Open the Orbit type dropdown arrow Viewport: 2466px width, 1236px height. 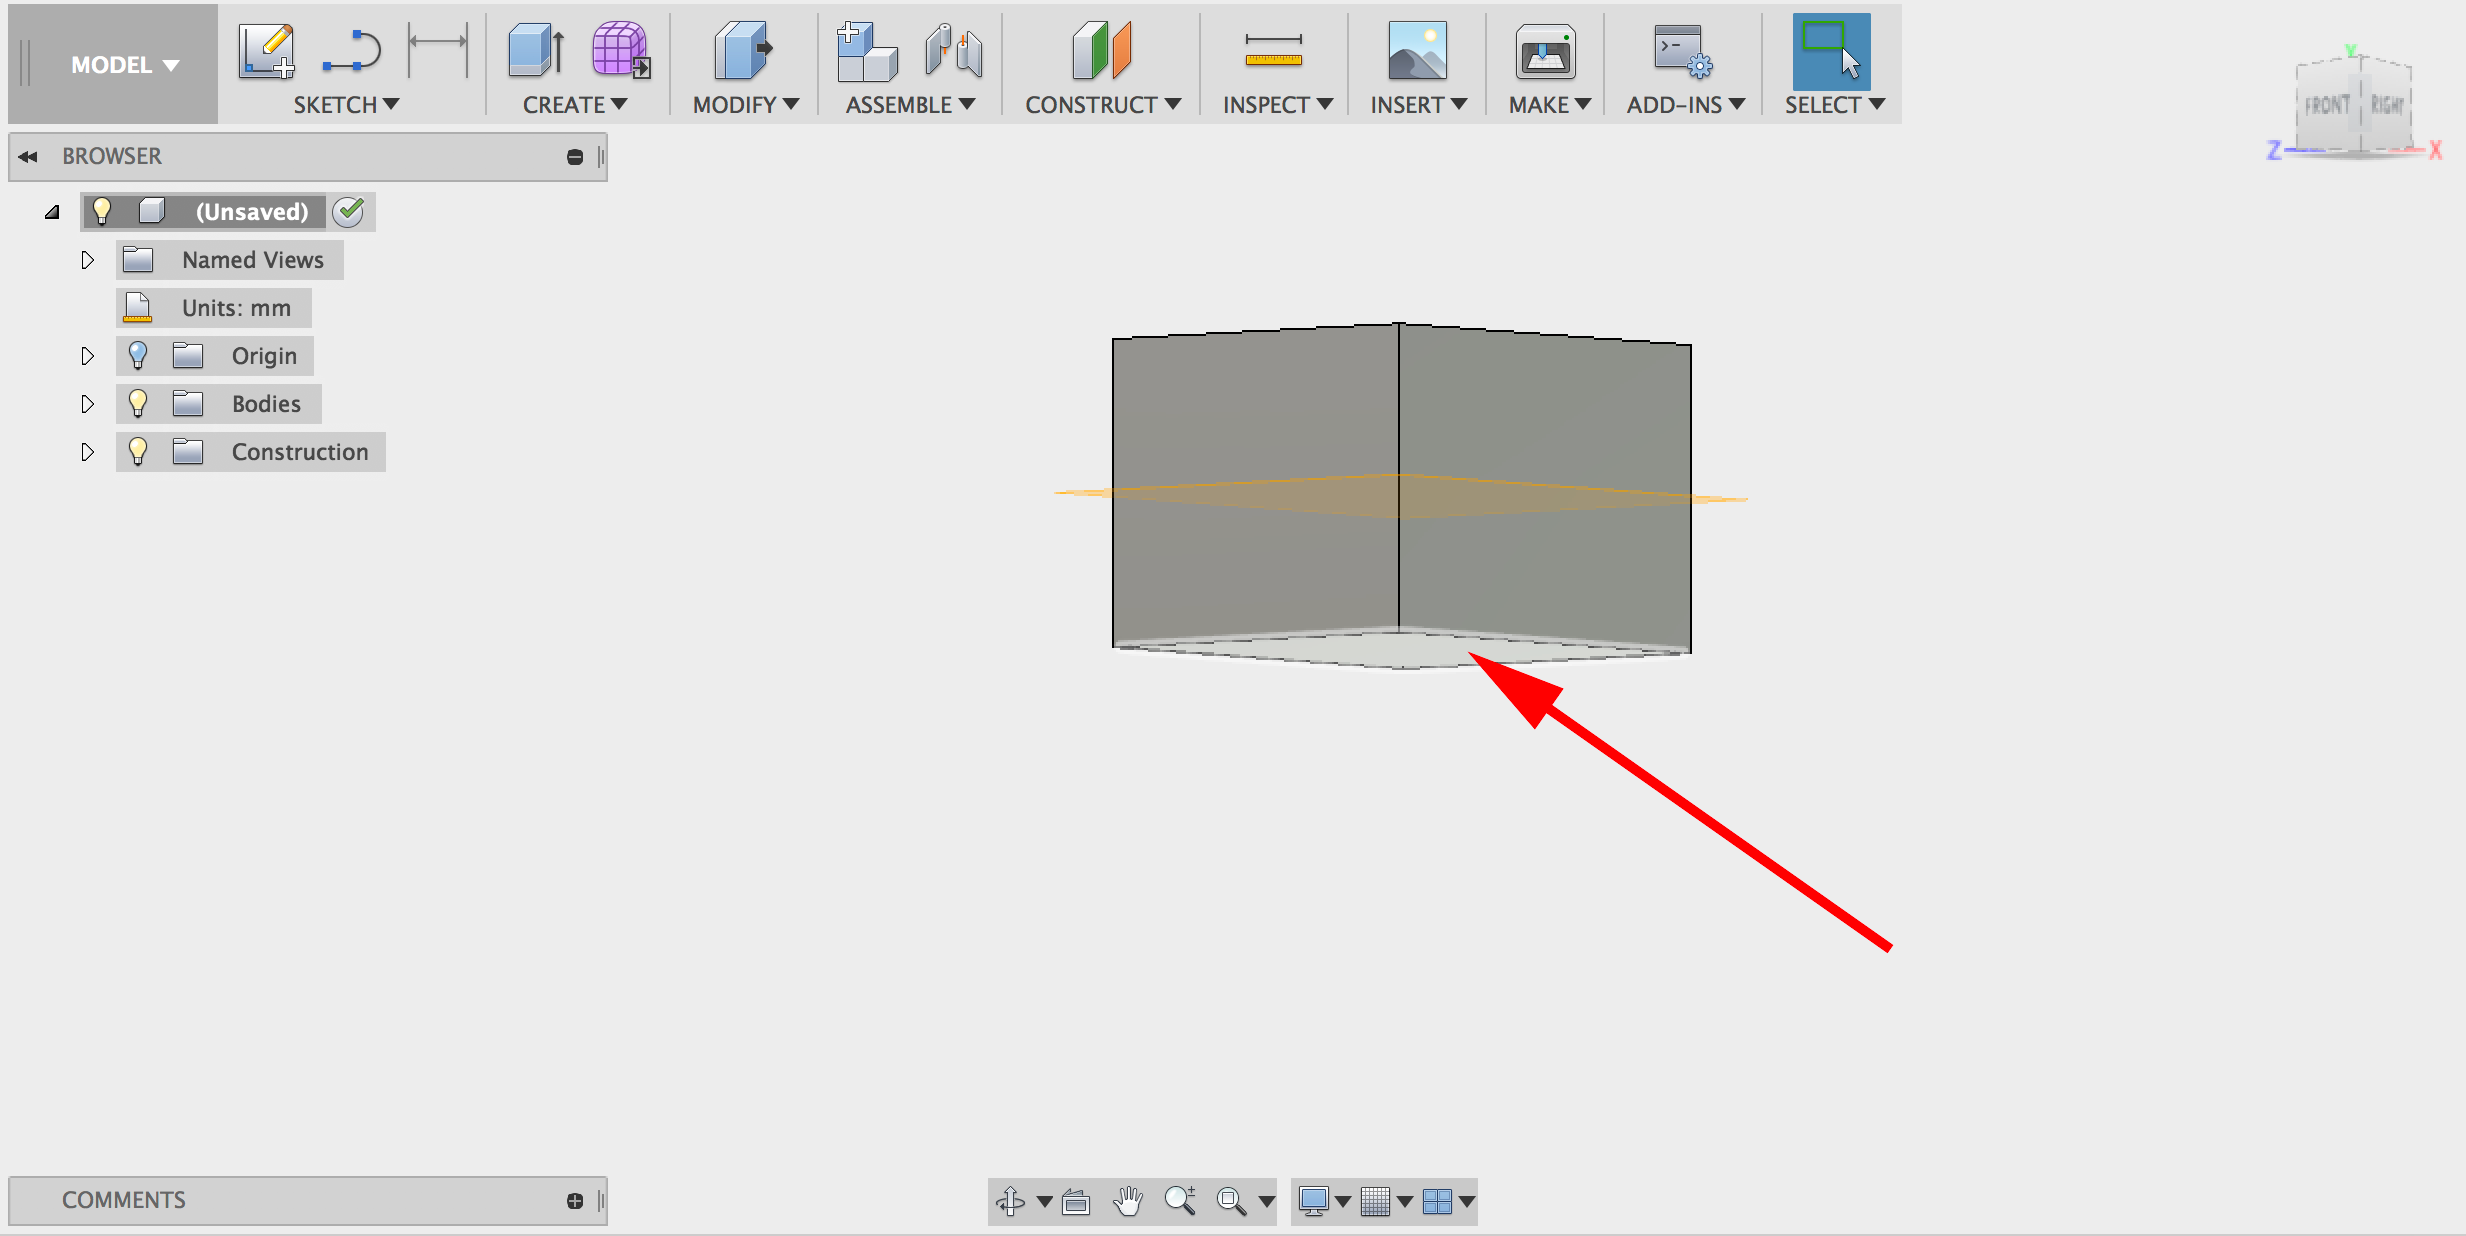[1044, 1201]
